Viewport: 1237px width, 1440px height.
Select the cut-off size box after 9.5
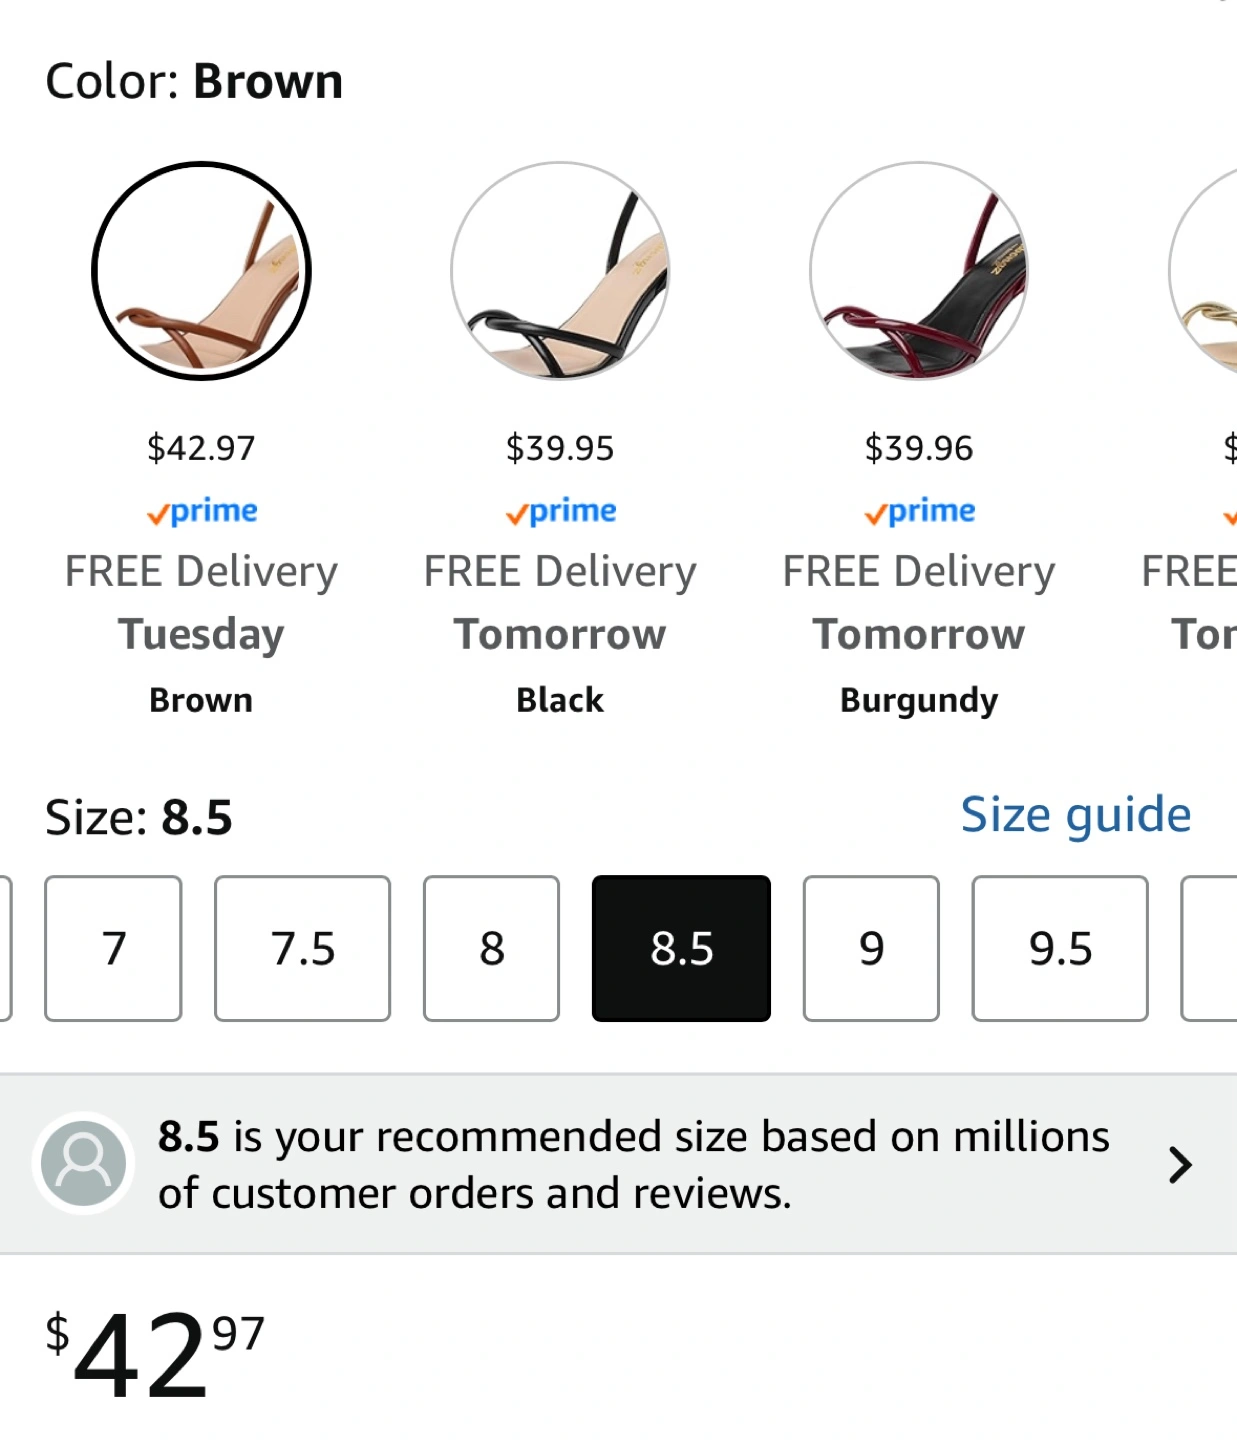[x=1209, y=948]
